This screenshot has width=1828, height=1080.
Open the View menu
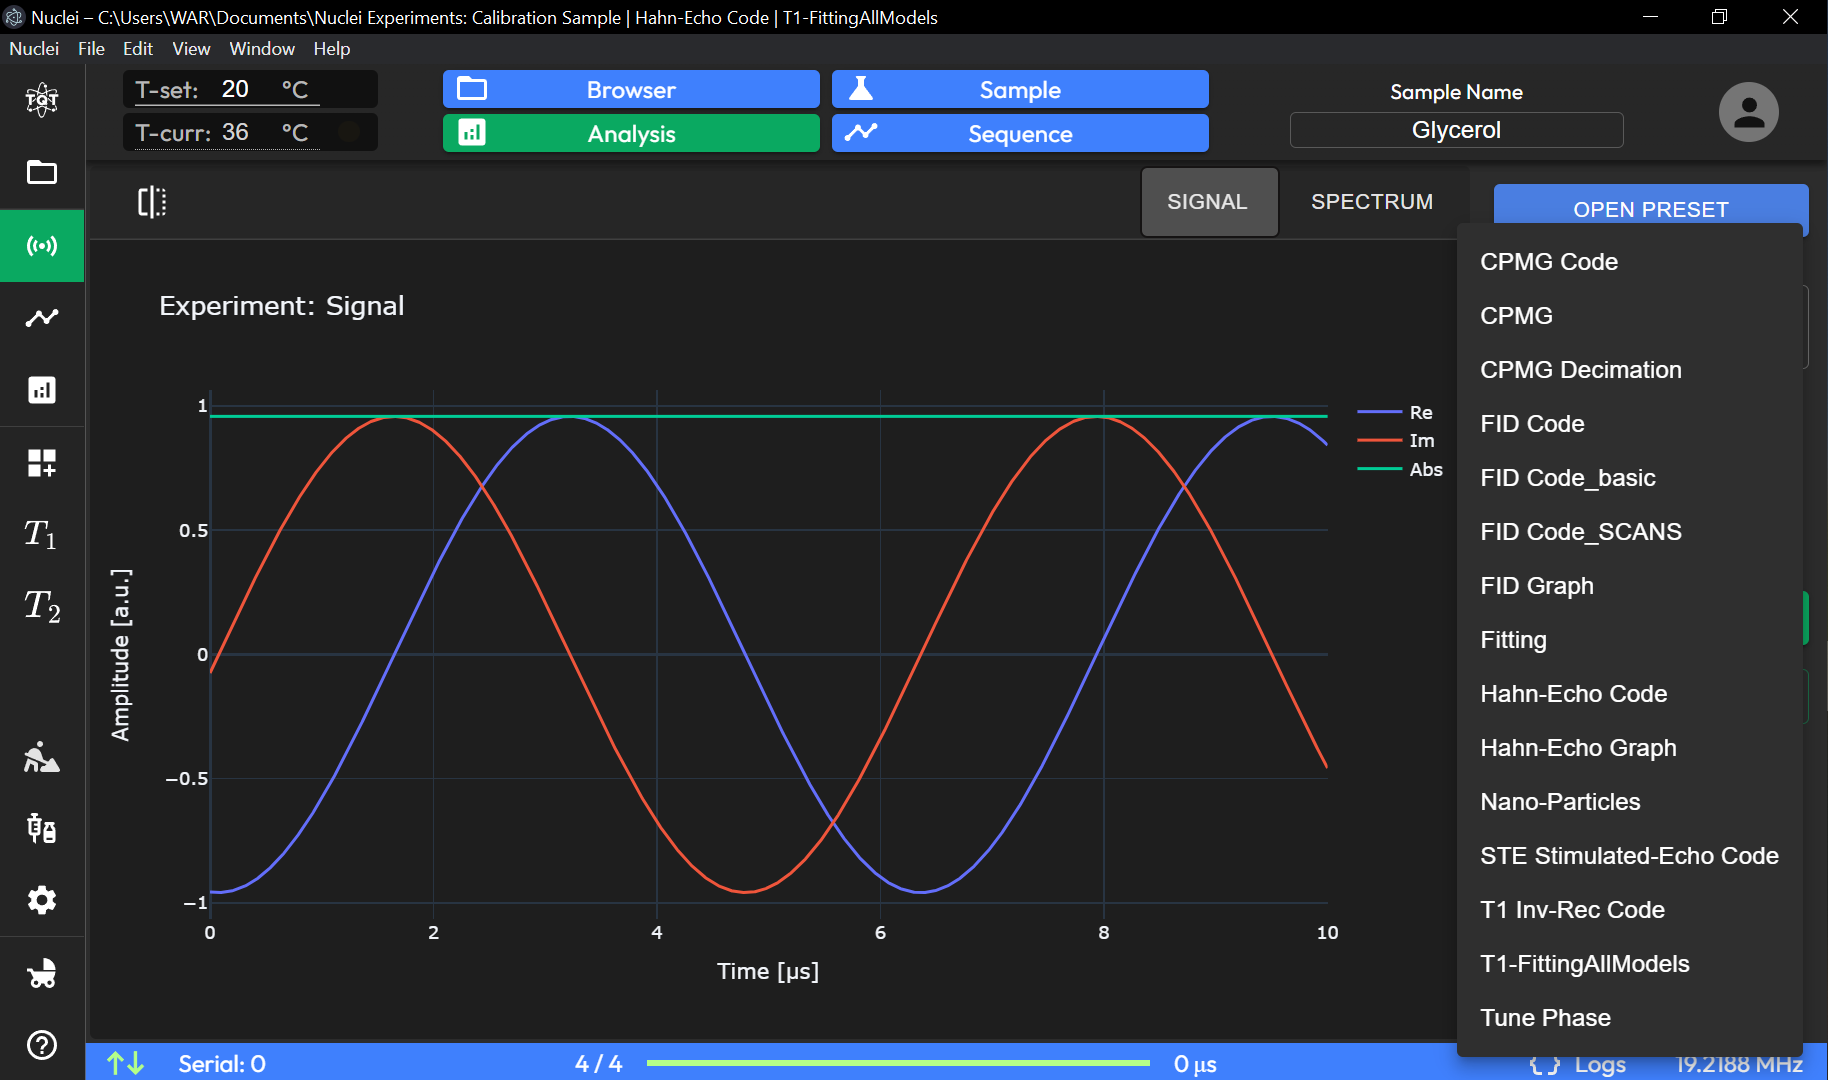click(x=191, y=49)
